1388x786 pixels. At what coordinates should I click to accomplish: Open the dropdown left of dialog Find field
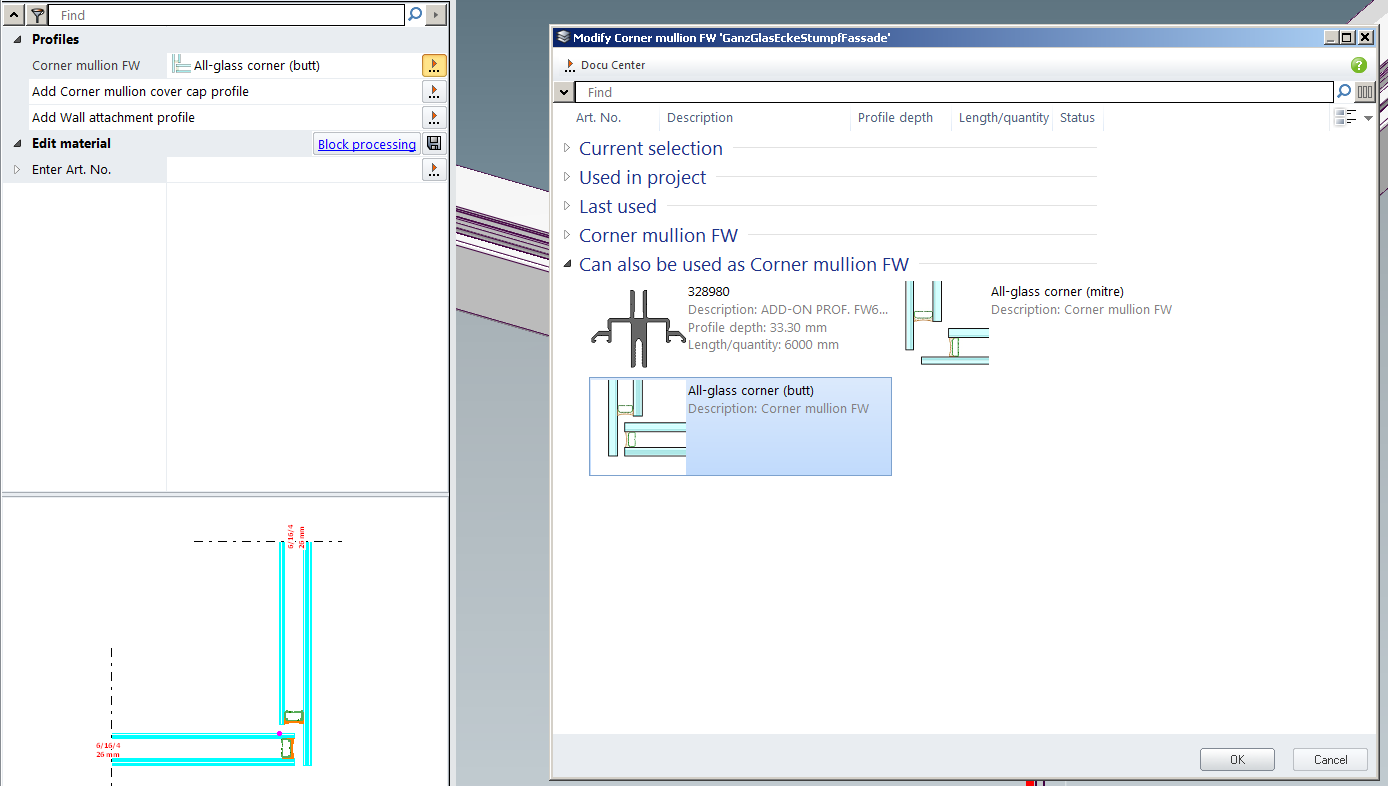click(564, 92)
